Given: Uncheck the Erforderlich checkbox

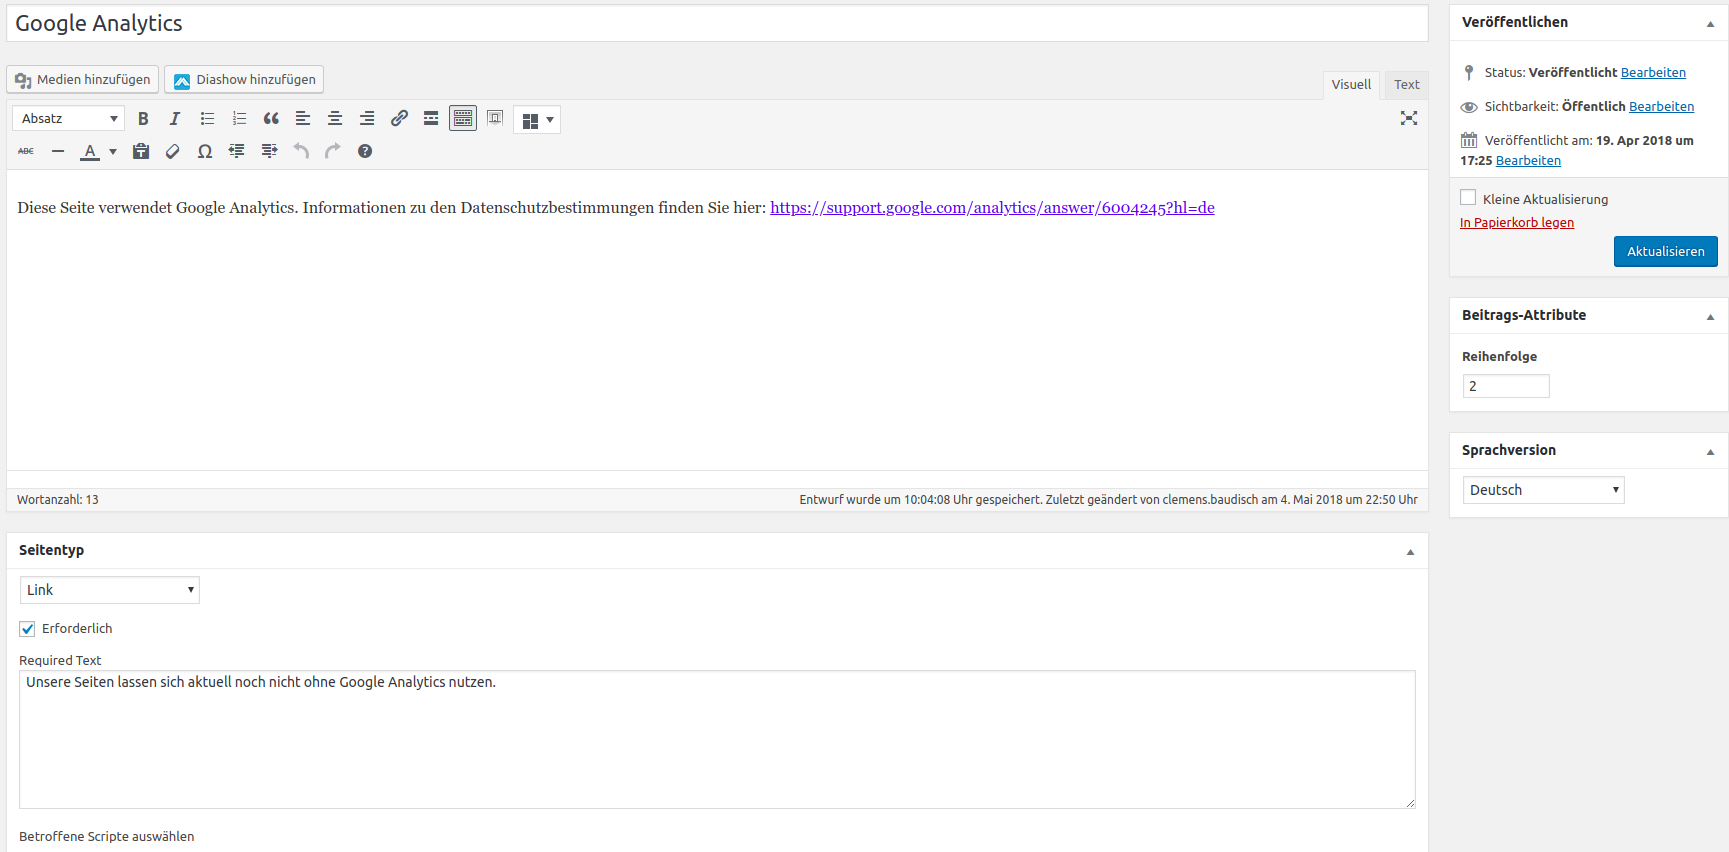Looking at the screenshot, I should [27, 629].
